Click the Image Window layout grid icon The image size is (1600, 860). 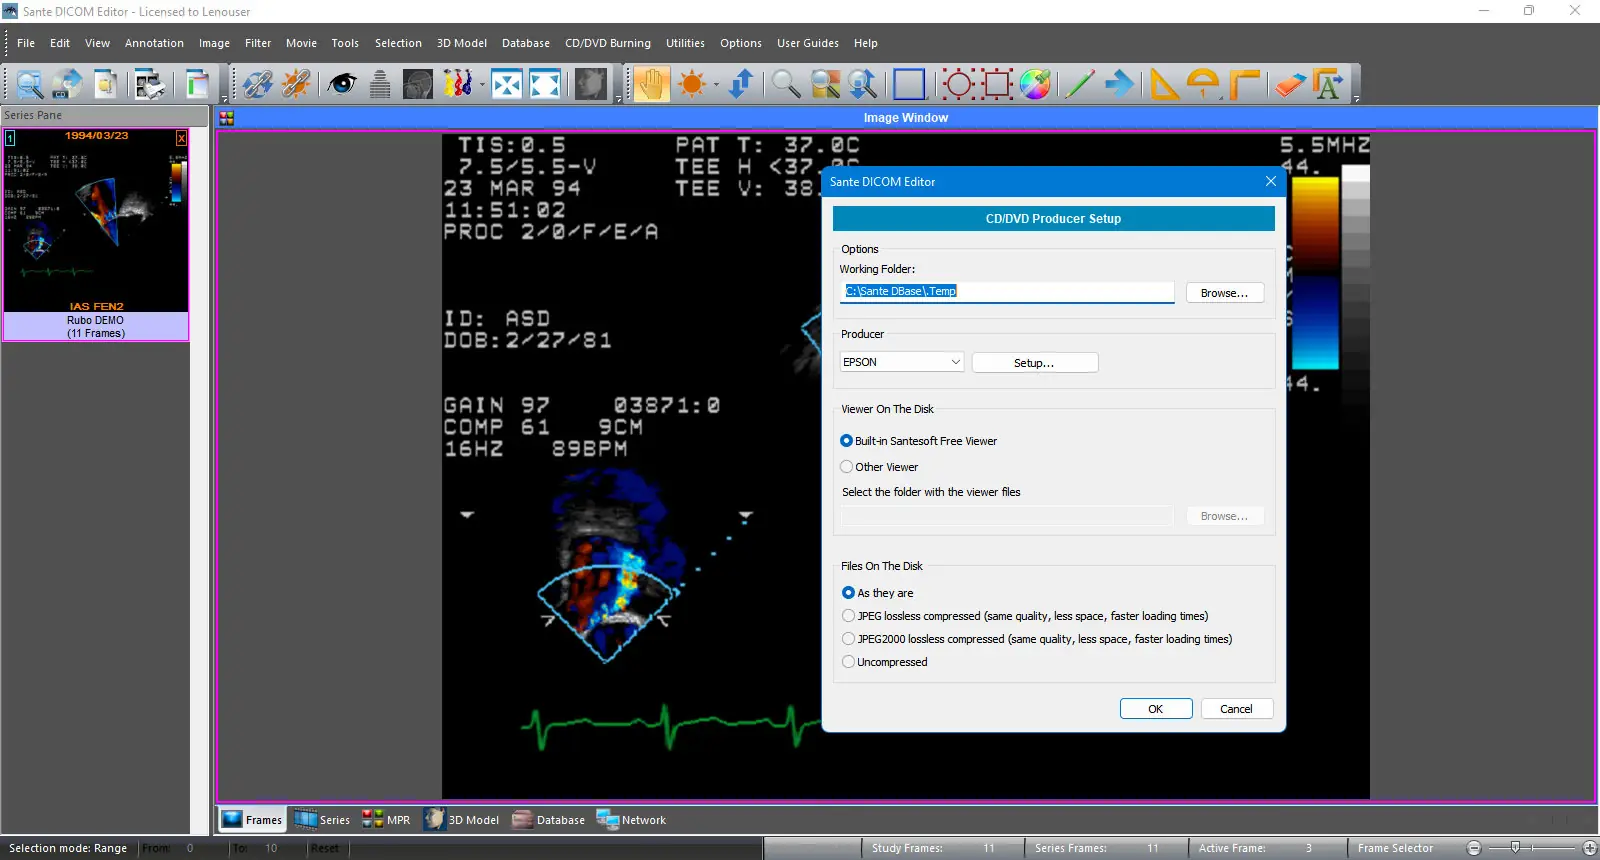227,118
